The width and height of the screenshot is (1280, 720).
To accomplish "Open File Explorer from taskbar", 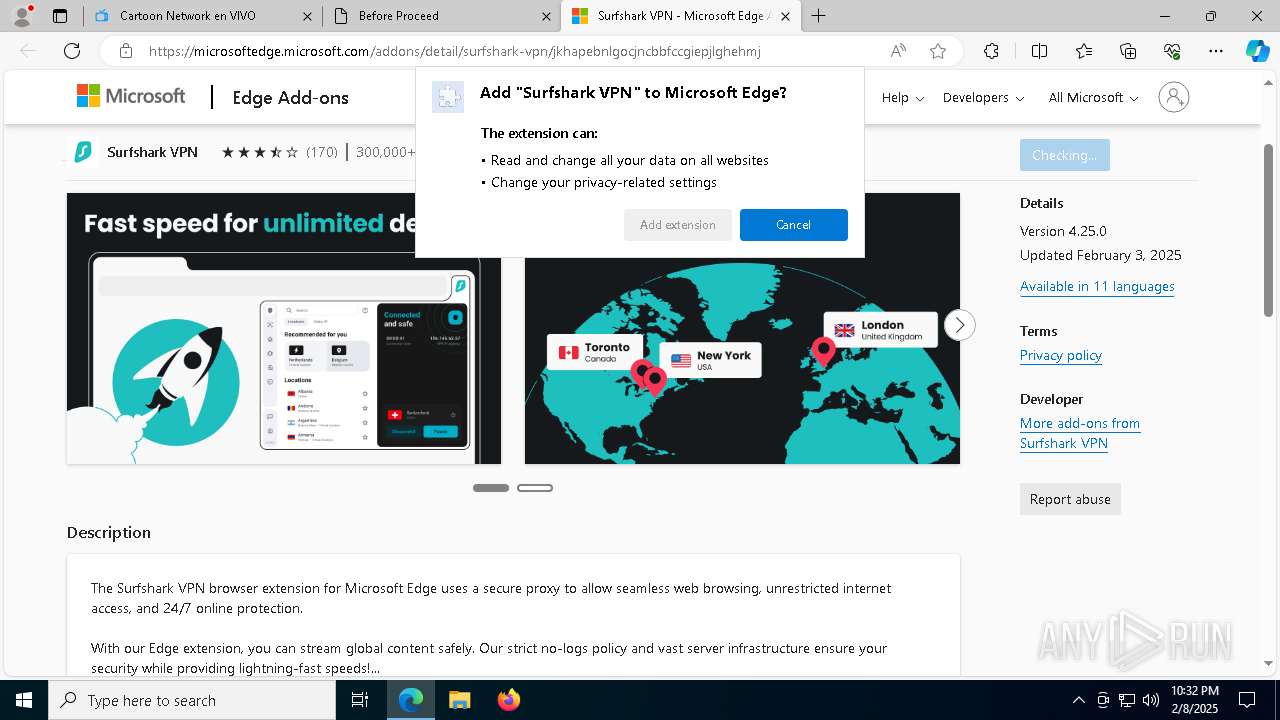I will 459,700.
